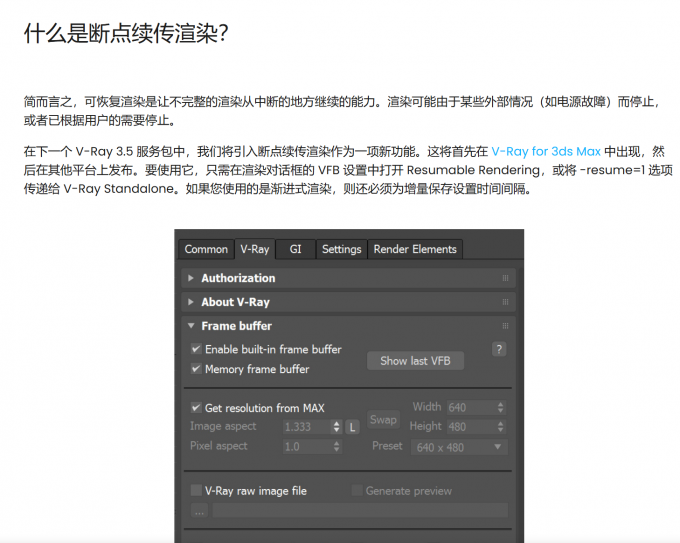Toggle the L aspect lock button
The width and height of the screenshot is (680, 543).
(353, 427)
